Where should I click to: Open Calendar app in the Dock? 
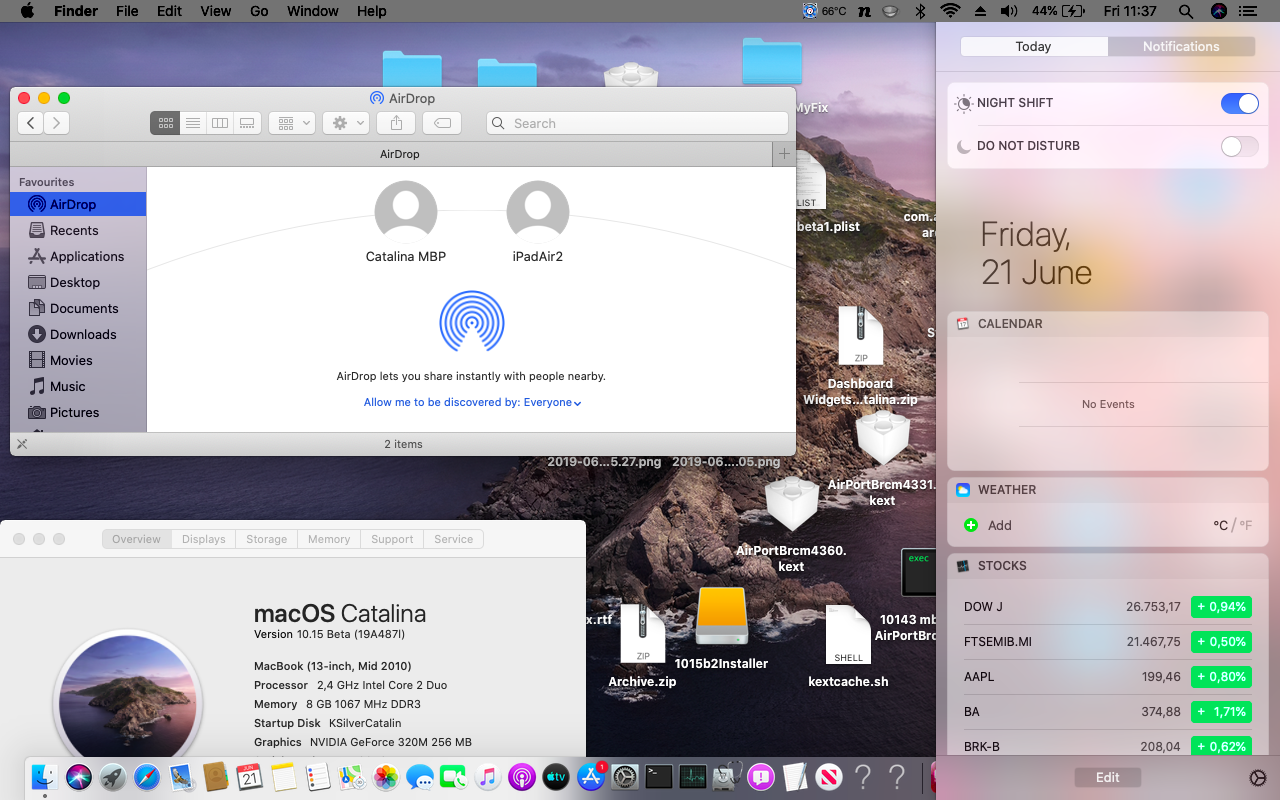pyautogui.click(x=250, y=777)
